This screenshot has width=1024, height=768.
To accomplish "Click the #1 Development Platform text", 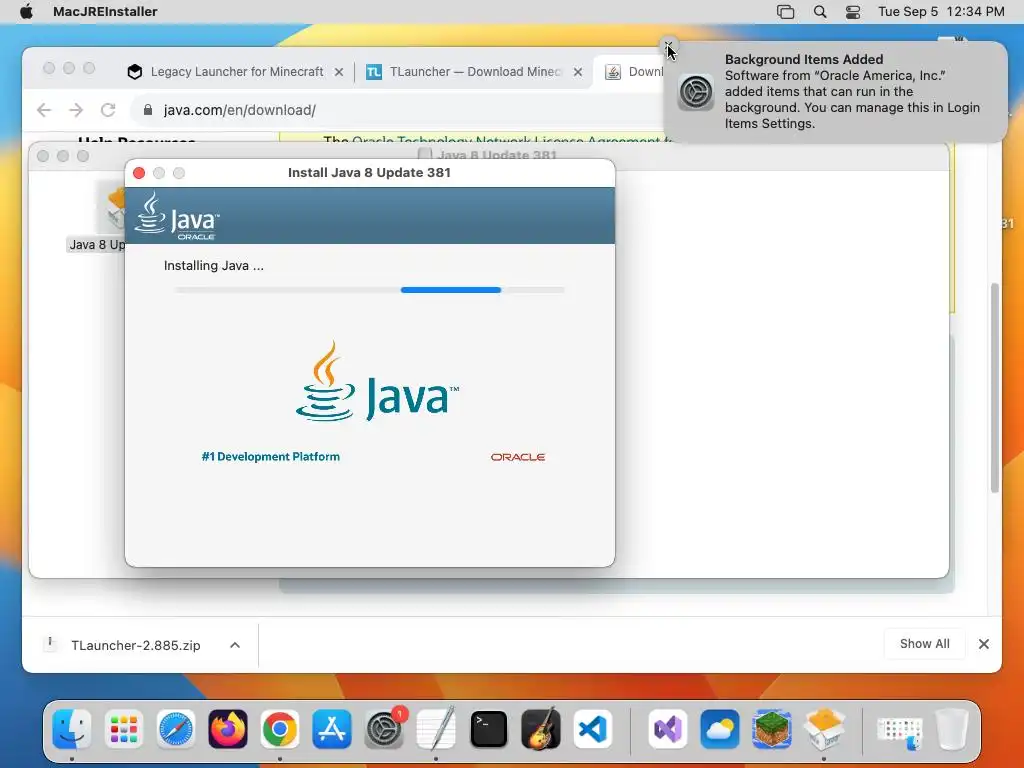I will click(x=270, y=456).
